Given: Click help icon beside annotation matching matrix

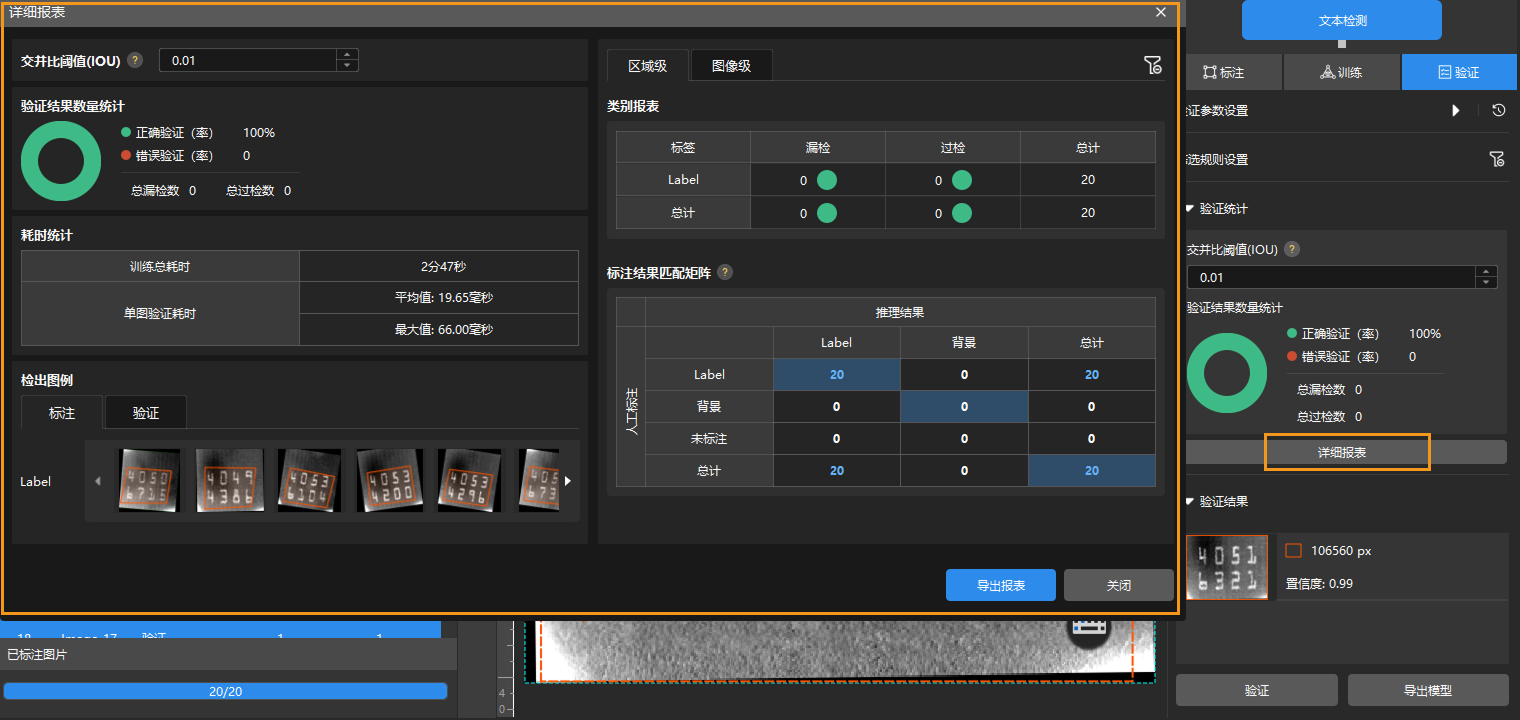Looking at the screenshot, I should pyautogui.click(x=725, y=272).
